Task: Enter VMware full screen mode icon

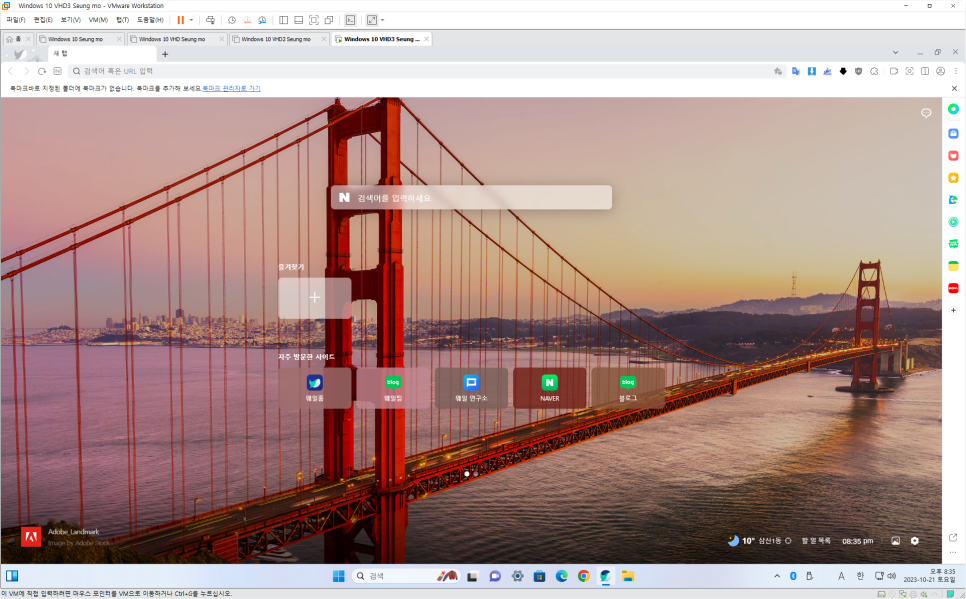Action: pyautogui.click(x=314, y=20)
